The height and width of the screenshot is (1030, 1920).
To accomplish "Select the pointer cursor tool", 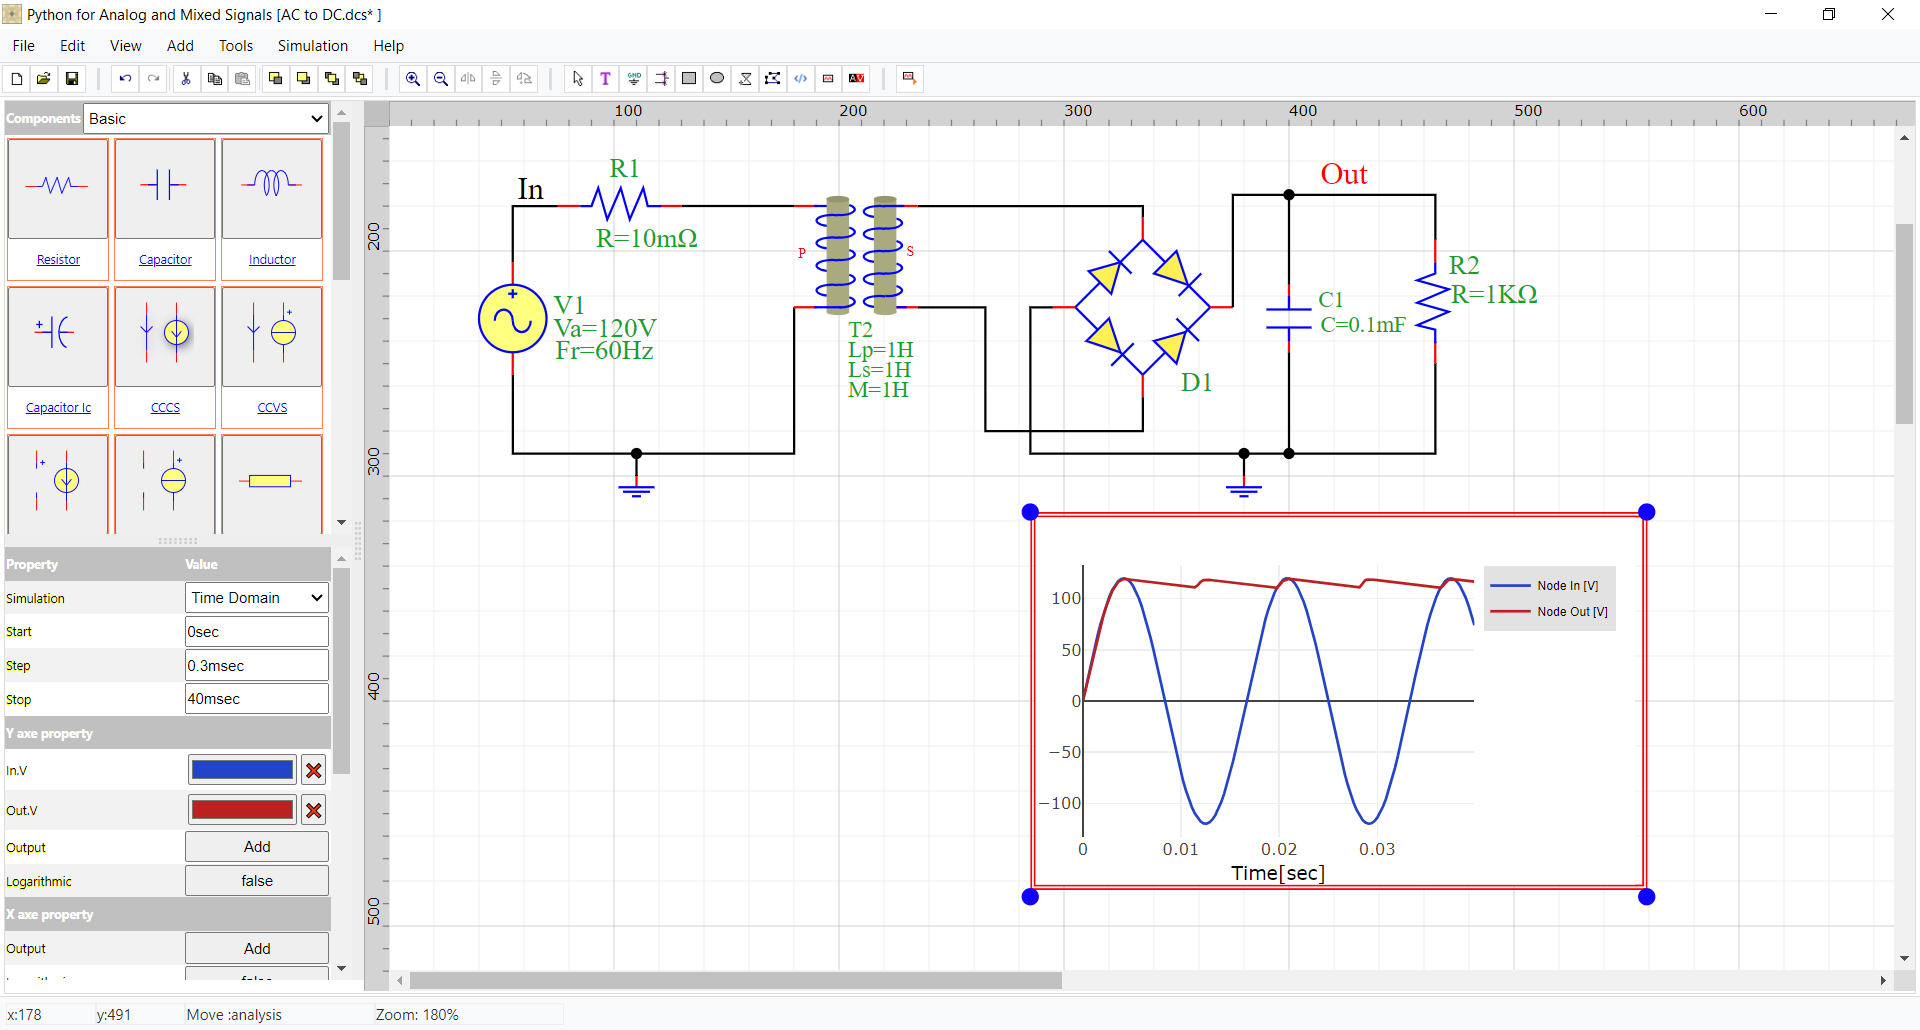I will [577, 79].
